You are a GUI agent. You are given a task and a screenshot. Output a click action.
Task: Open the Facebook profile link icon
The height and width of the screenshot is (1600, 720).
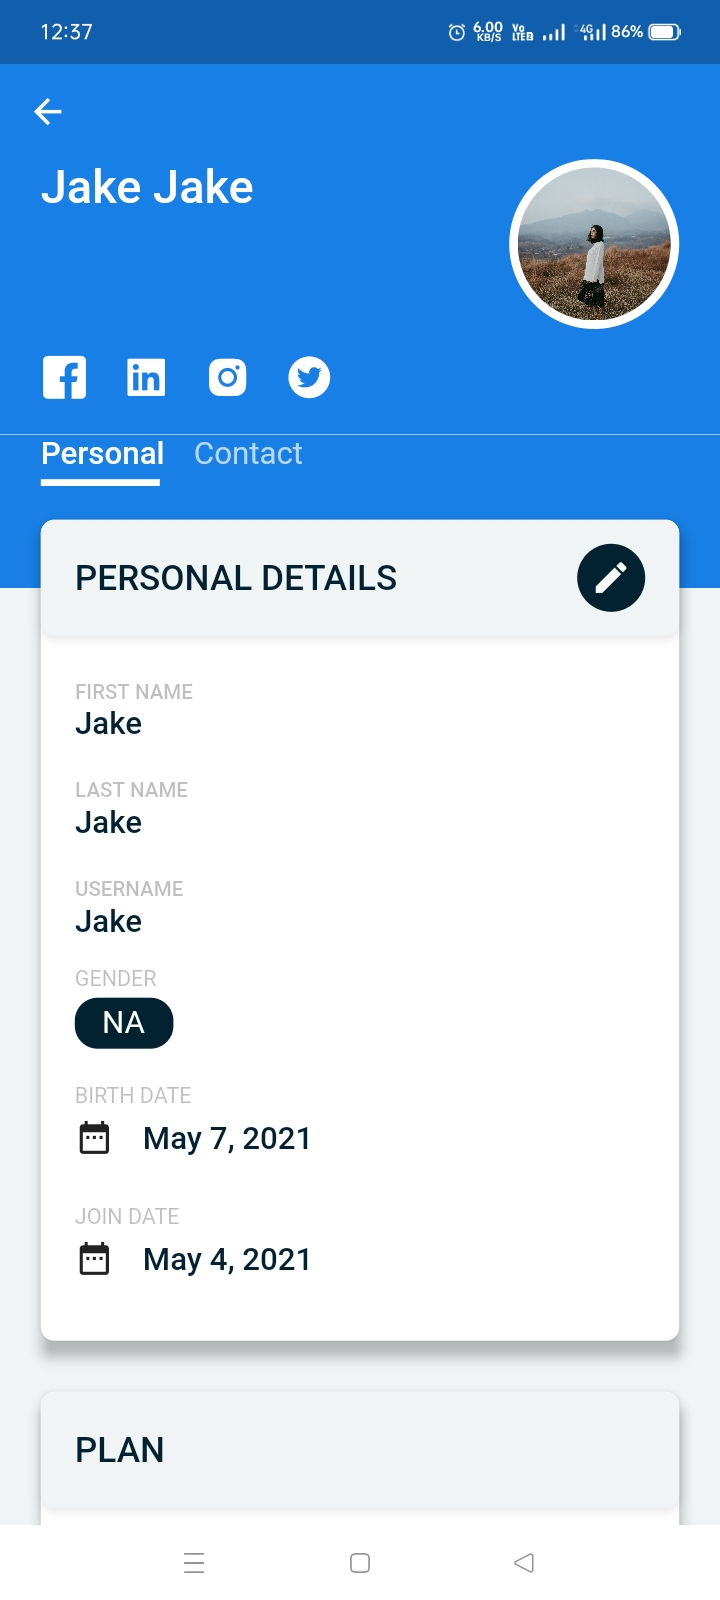(64, 378)
